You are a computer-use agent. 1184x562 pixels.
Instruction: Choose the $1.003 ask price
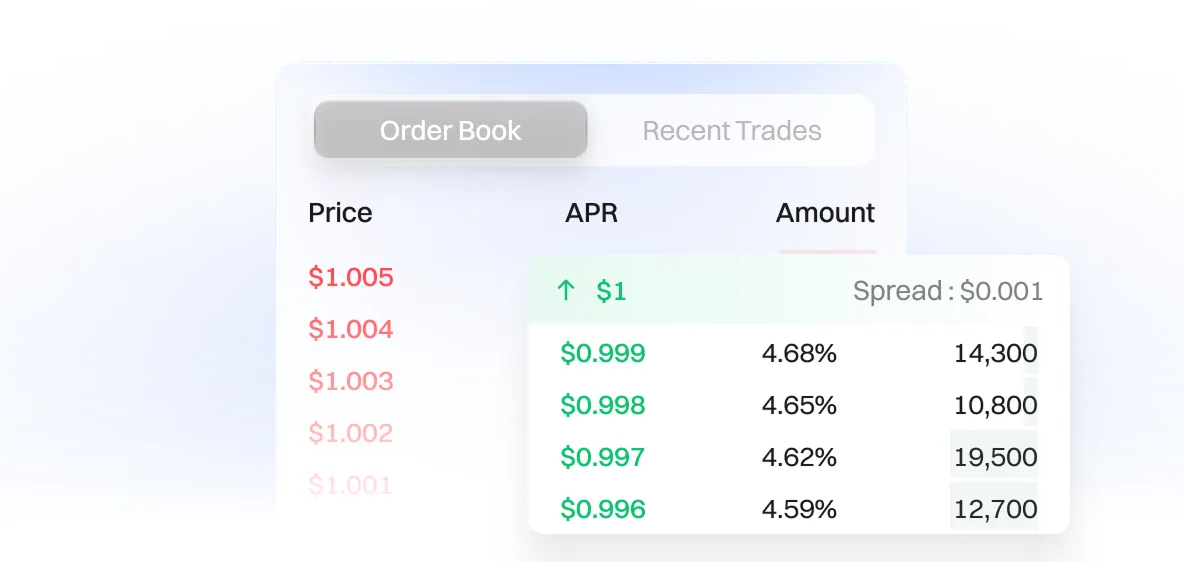pos(351,381)
